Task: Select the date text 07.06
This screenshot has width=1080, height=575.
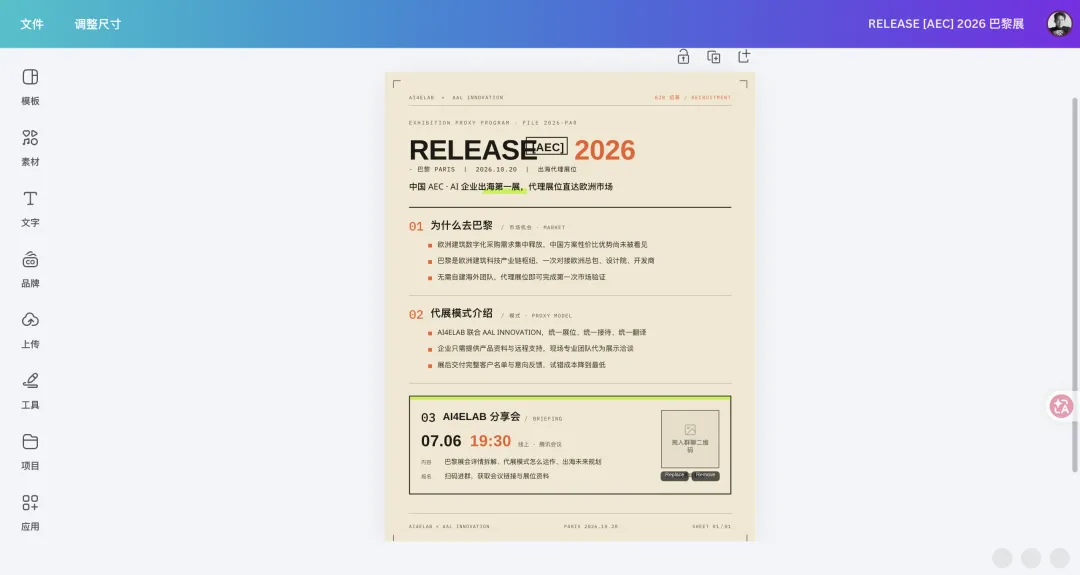Action: click(441, 441)
